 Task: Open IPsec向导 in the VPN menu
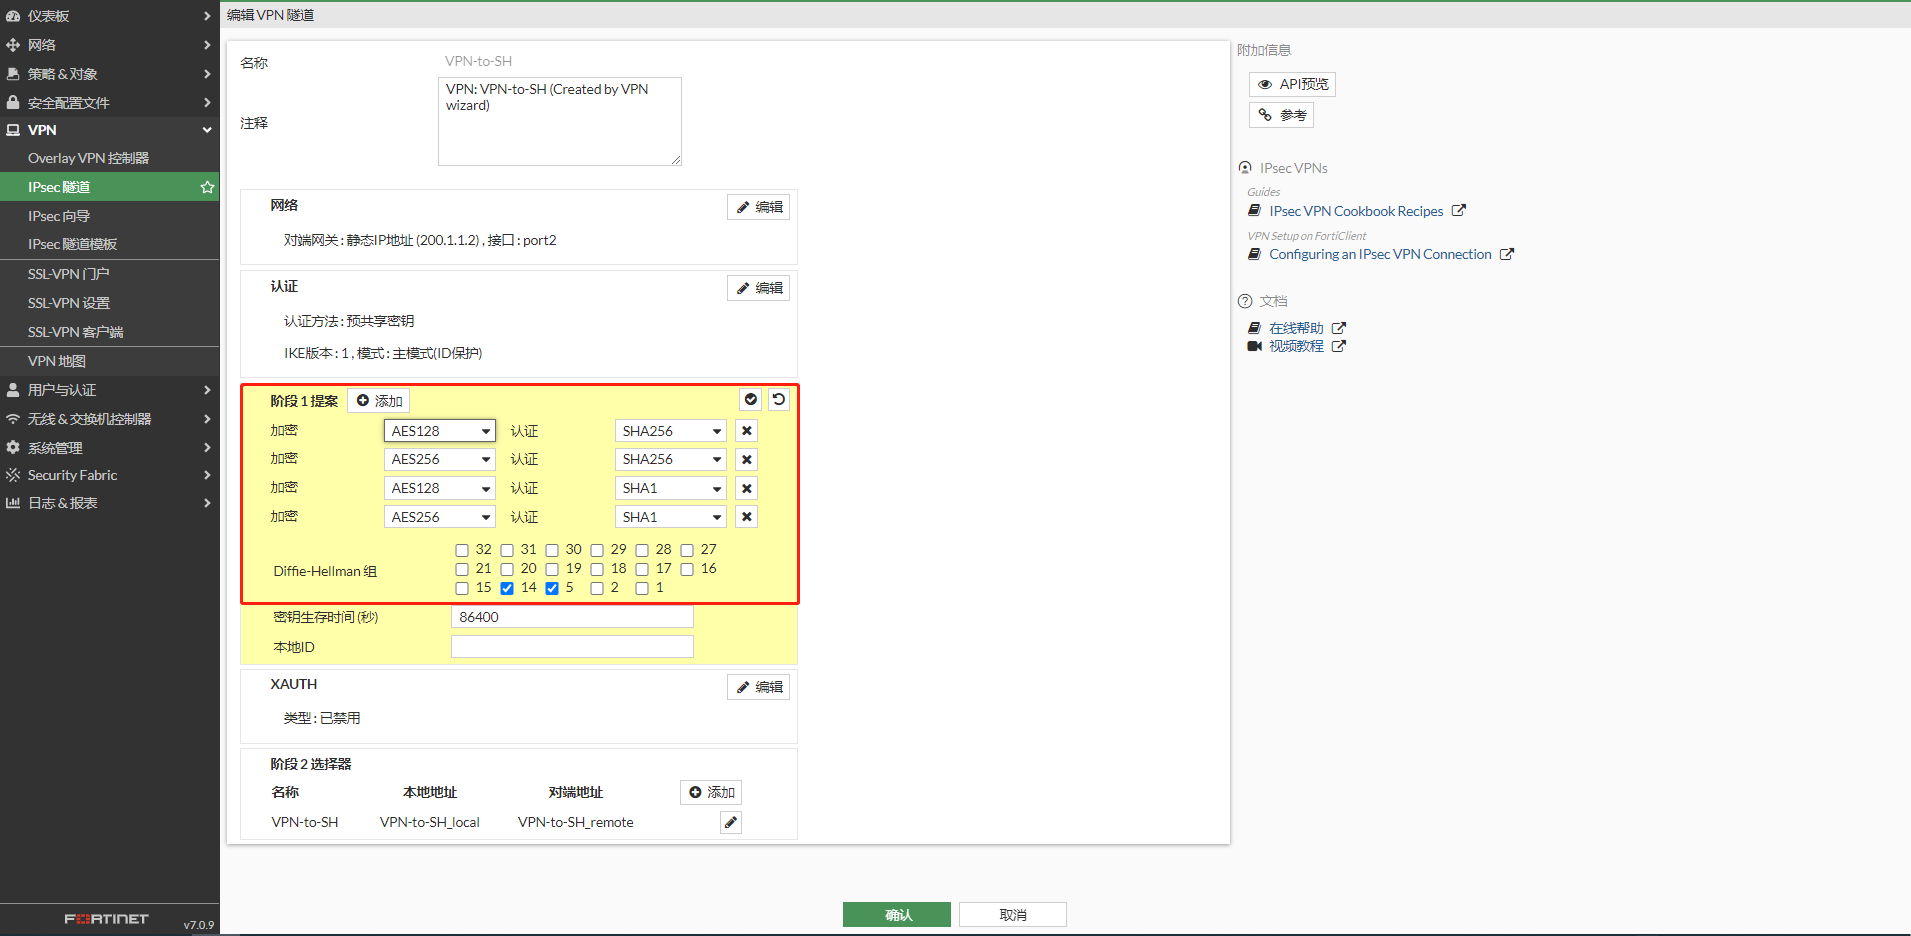point(59,216)
